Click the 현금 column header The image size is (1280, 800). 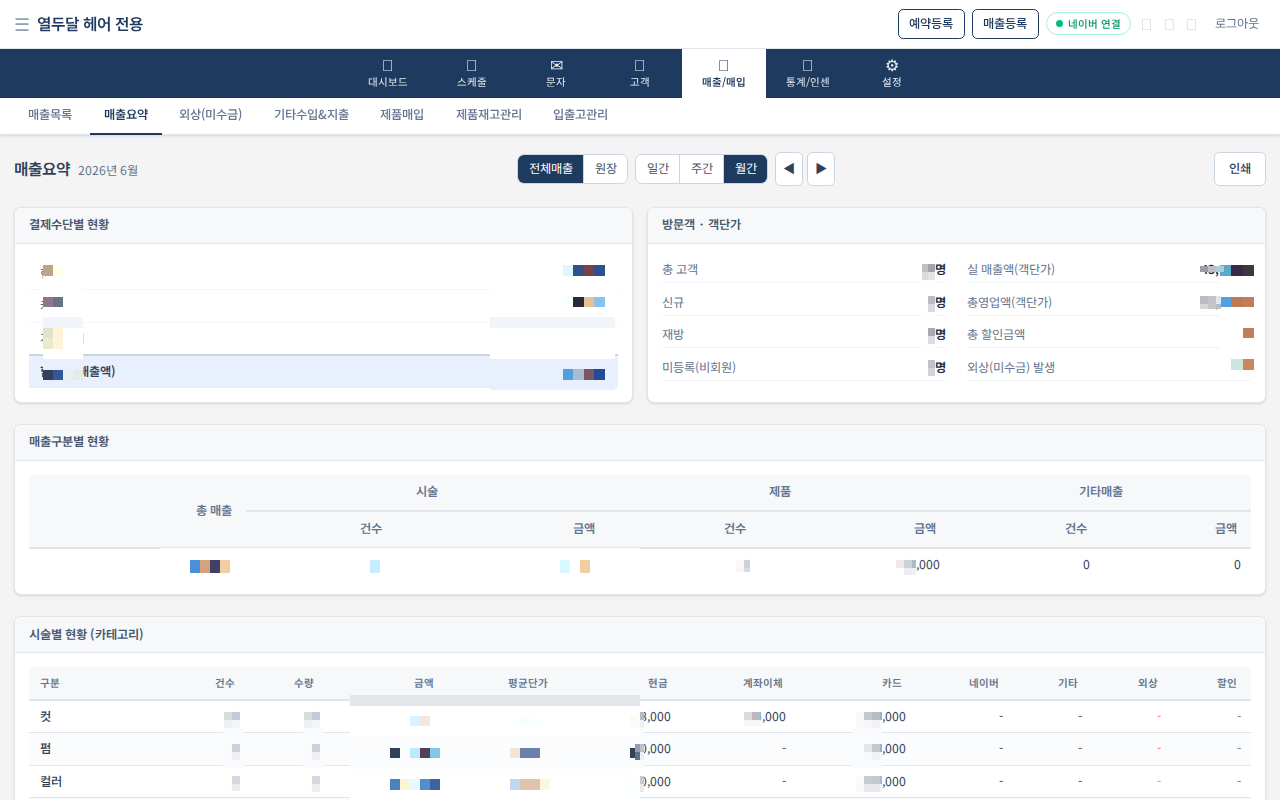[658, 683]
